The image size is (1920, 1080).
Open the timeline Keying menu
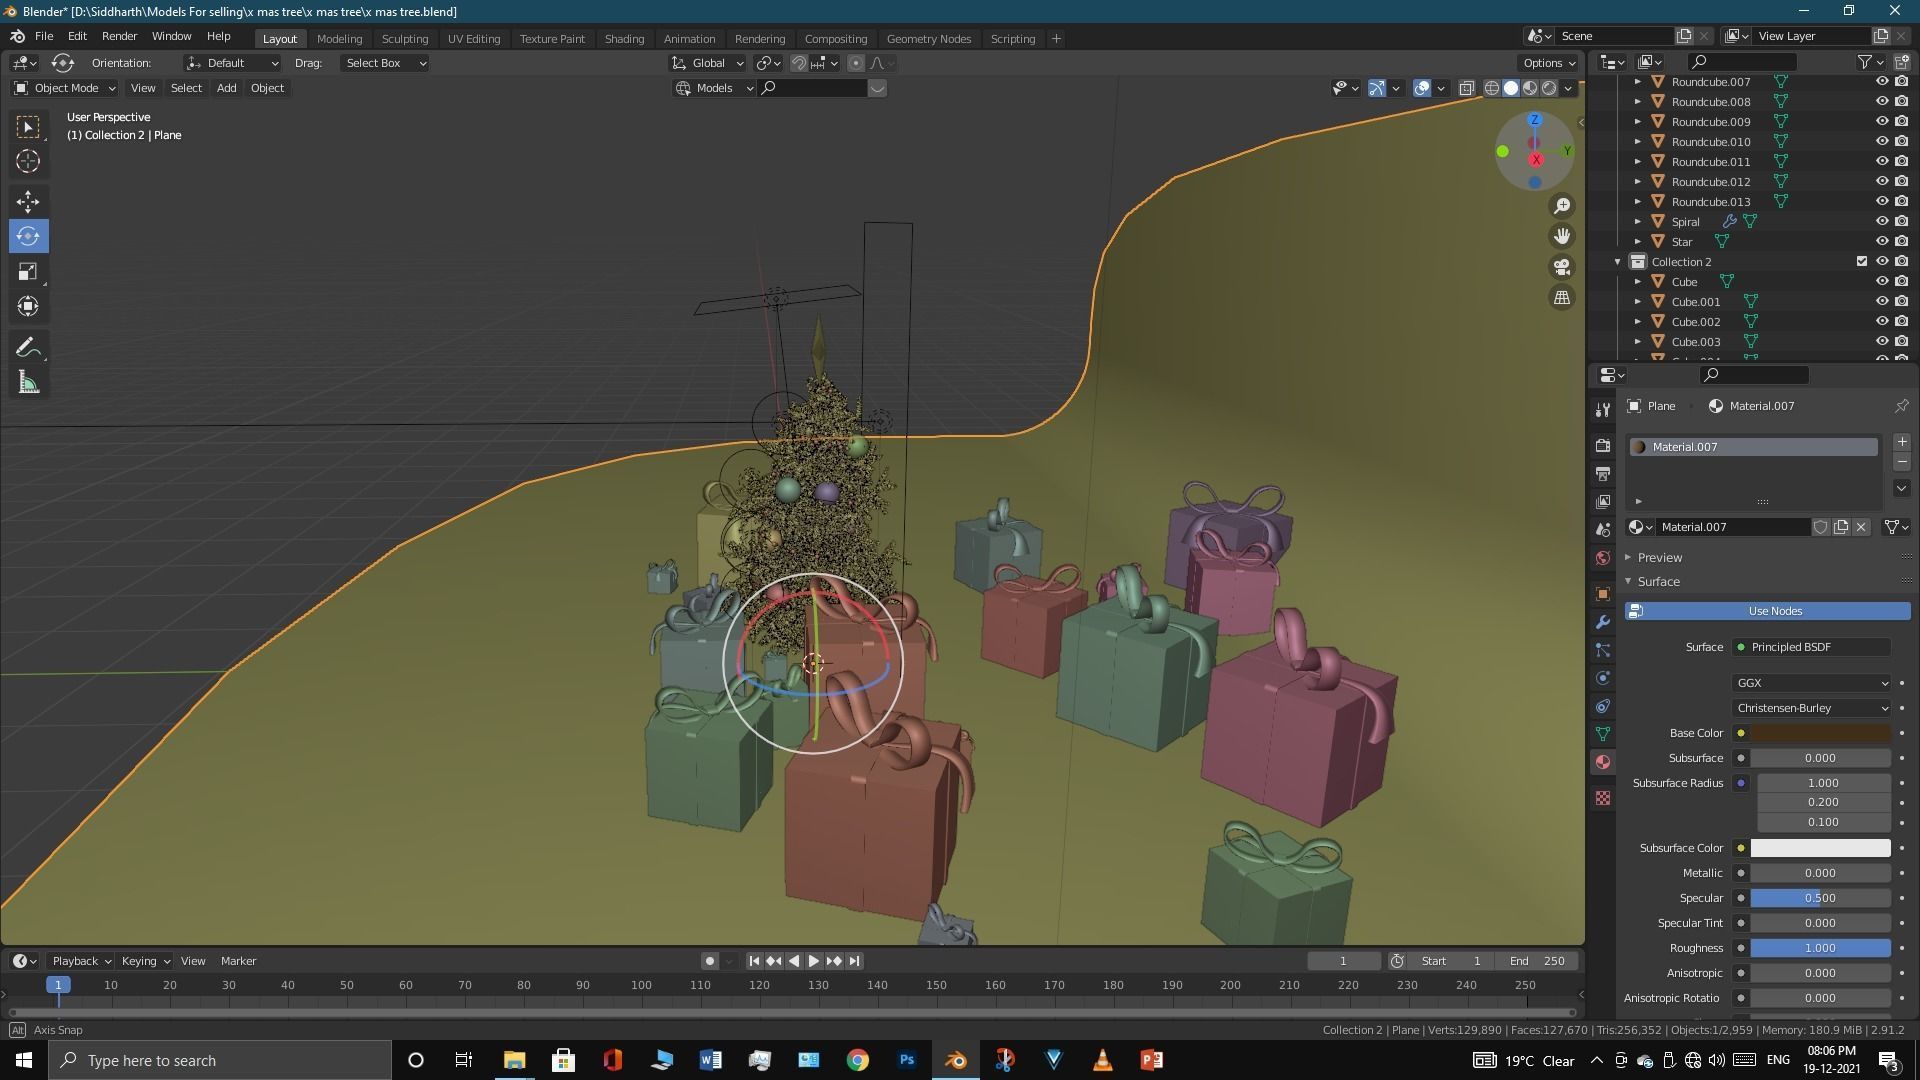[x=145, y=961]
